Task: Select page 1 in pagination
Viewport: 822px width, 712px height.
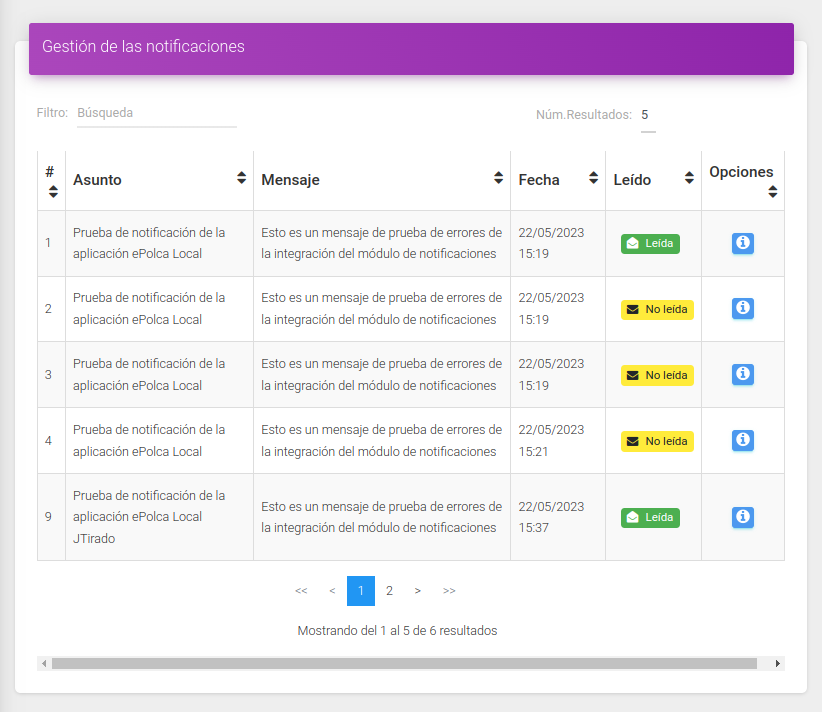Action: point(361,591)
